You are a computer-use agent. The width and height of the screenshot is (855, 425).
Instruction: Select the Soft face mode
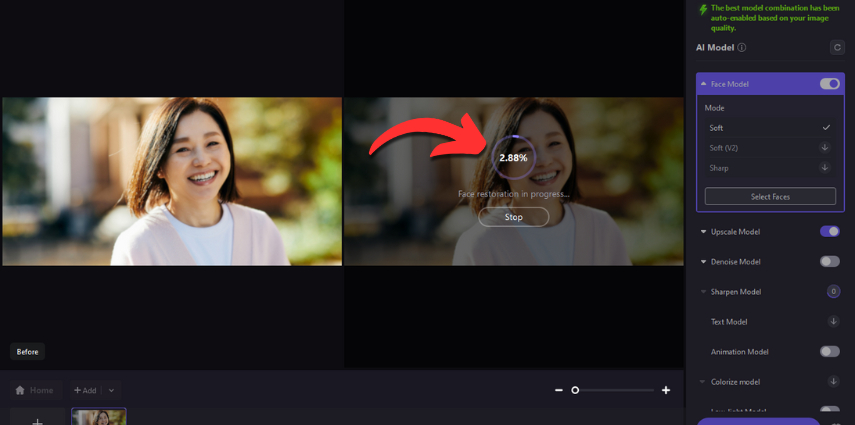tap(770, 128)
